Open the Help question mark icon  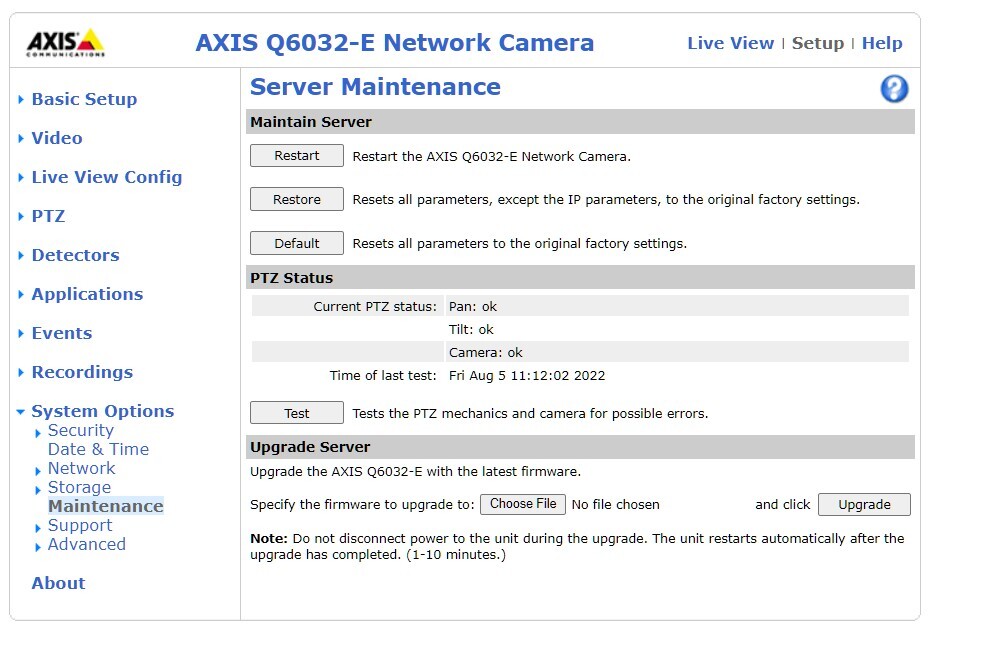point(894,88)
